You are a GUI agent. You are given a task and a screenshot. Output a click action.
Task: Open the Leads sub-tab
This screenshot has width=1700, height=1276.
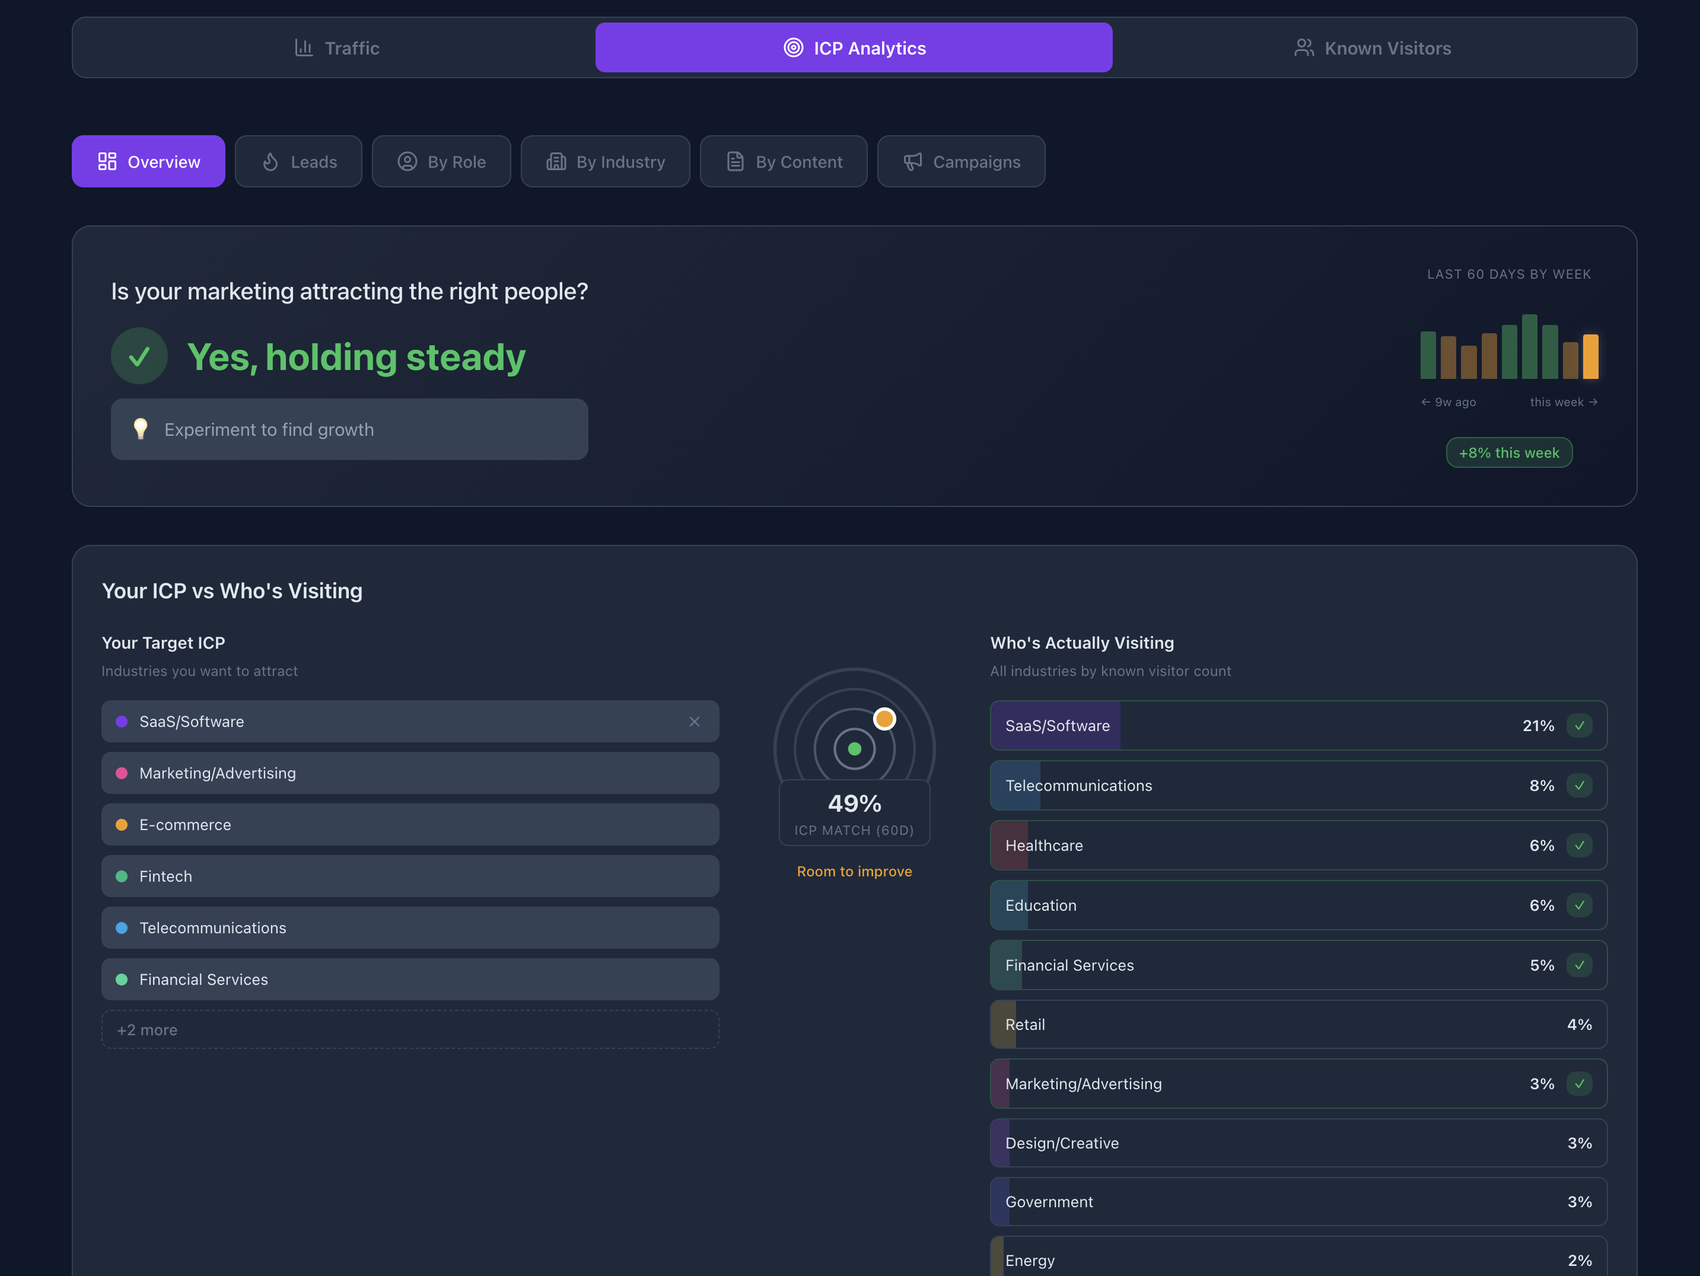[298, 162]
